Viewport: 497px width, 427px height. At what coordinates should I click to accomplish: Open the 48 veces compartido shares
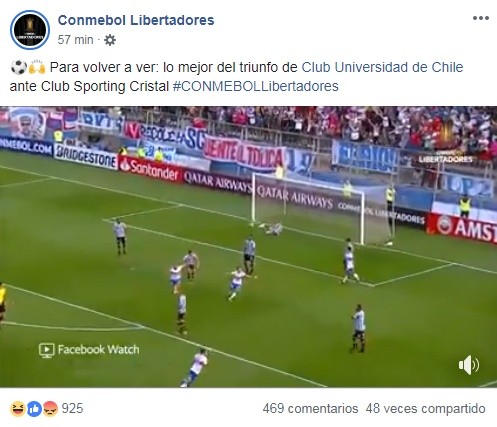tap(425, 409)
